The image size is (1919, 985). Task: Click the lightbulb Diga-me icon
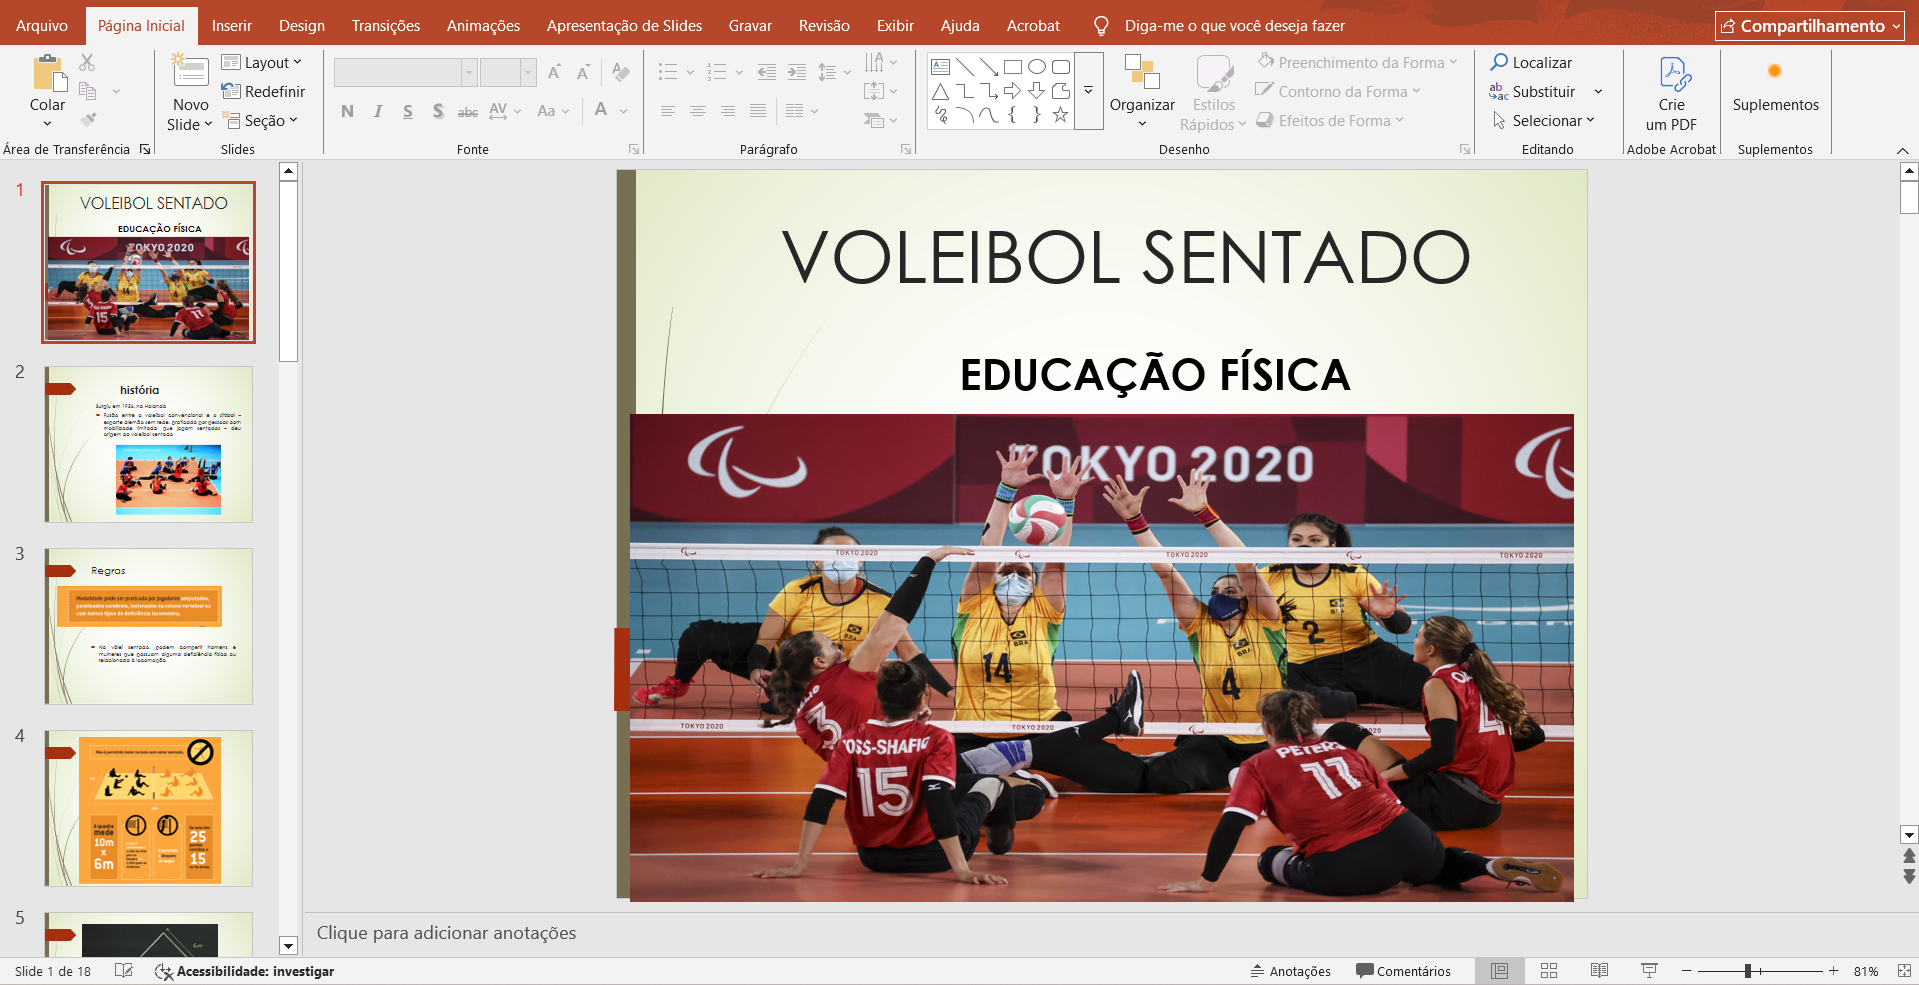(x=1101, y=26)
